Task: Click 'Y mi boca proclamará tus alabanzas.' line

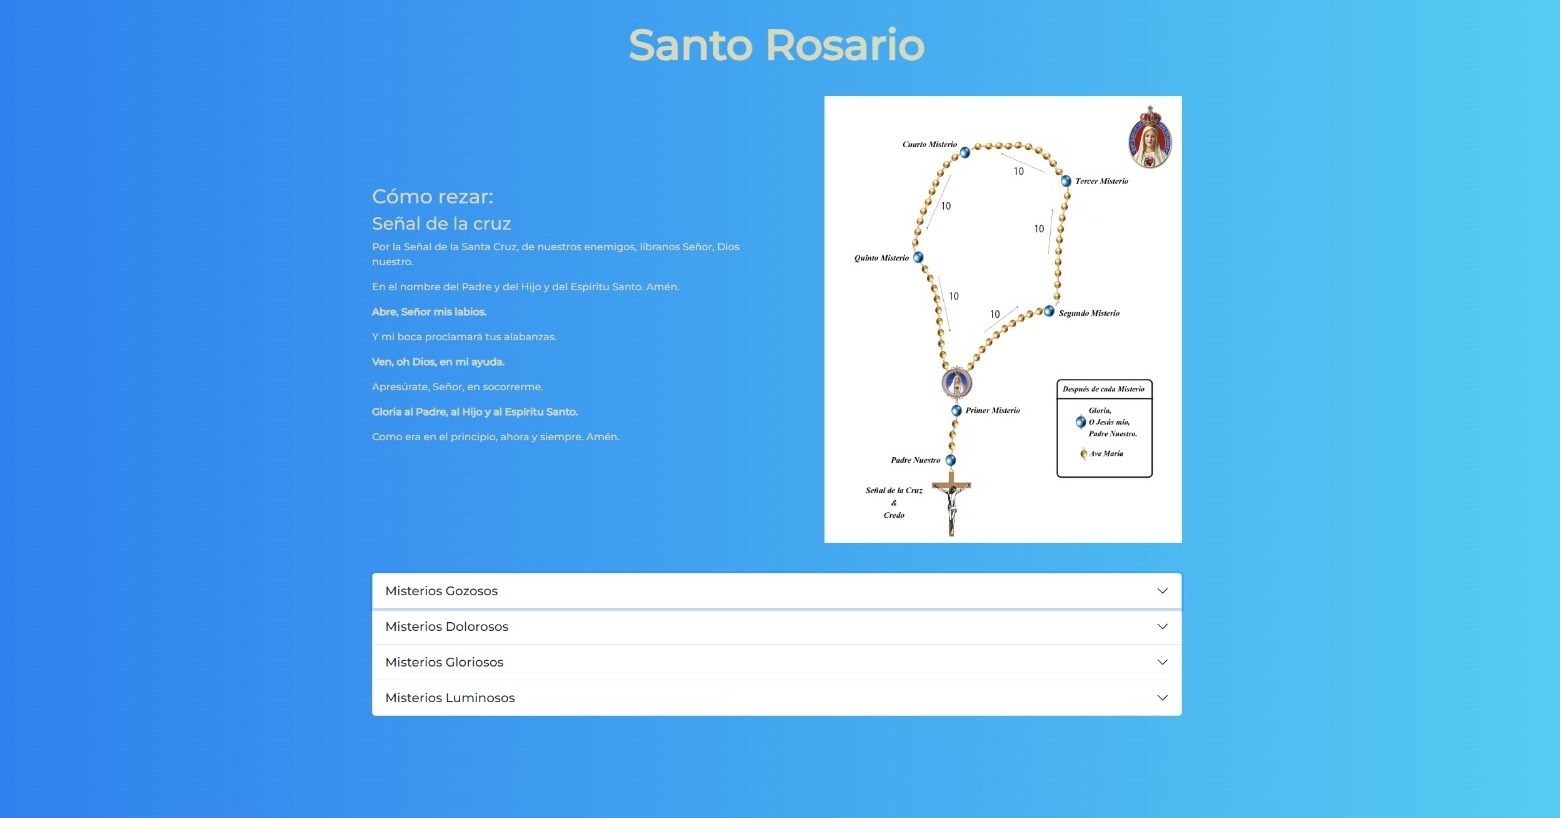Action: [464, 337]
